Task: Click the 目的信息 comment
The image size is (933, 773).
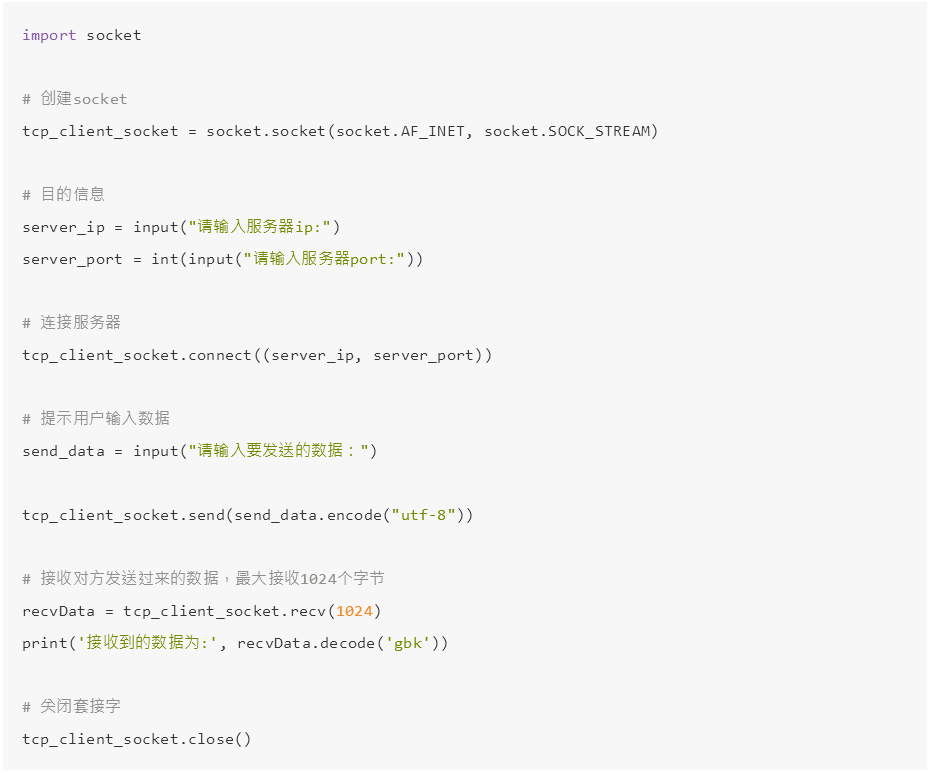Action: point(63,195)
